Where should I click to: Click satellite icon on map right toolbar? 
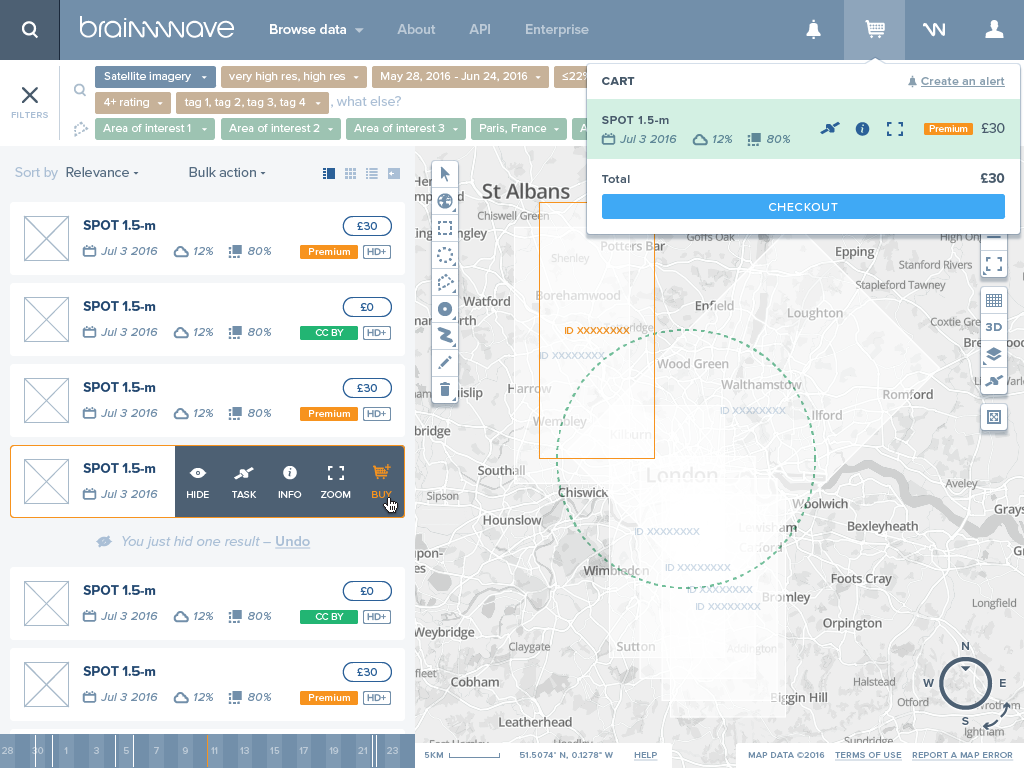993,381
